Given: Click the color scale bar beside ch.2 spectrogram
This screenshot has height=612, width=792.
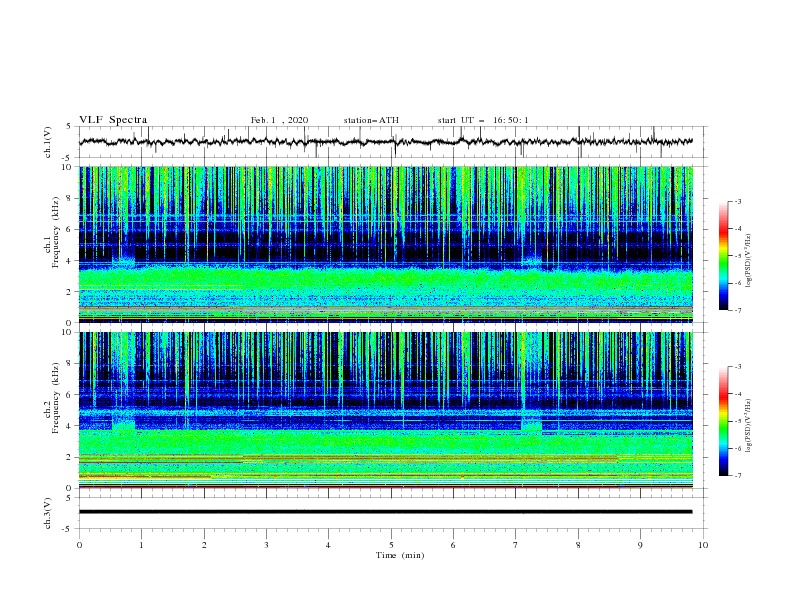Looking at the screenshot, I should 723,421.
